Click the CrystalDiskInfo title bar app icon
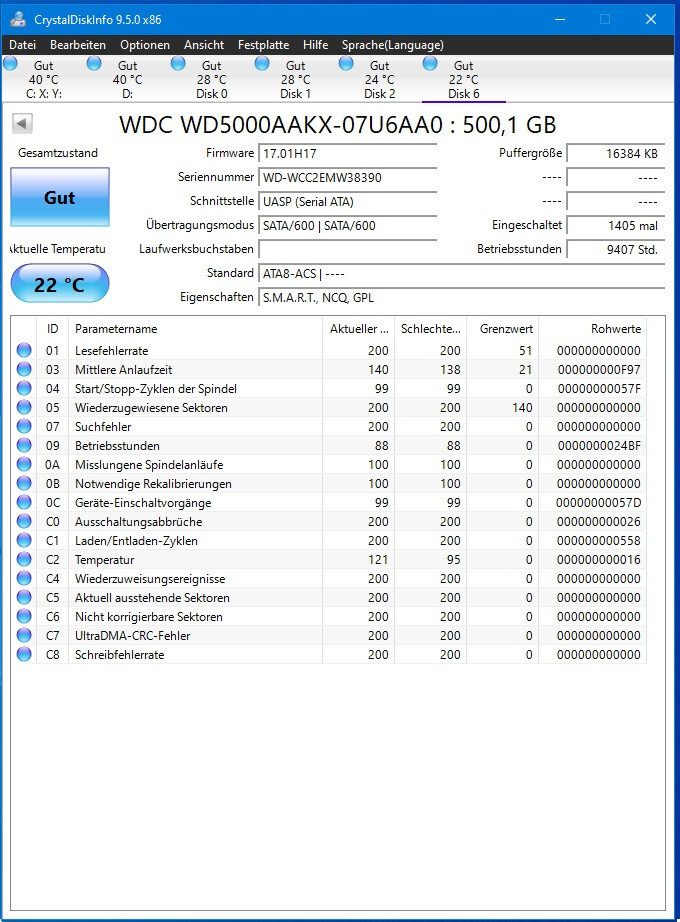The image size is (680, 922). pyautogui.click(x=18, y=19)
